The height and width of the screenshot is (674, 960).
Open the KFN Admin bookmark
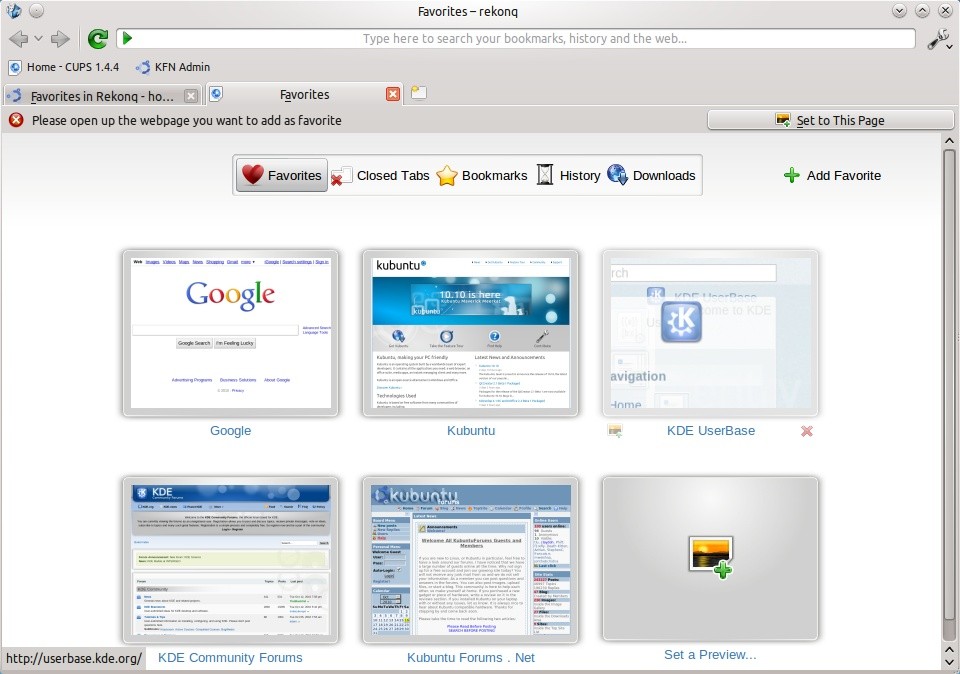(173, 67)
